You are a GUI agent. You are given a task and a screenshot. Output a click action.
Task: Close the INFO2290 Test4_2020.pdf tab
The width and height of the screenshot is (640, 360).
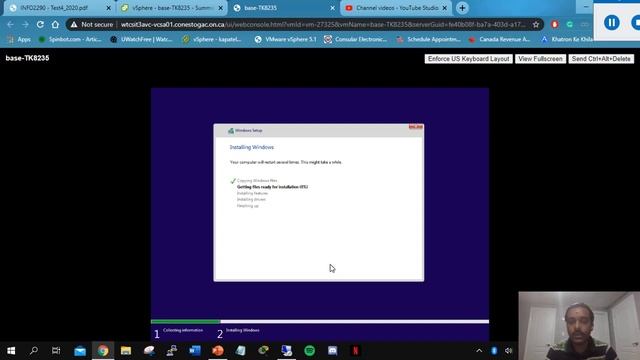[108, 8]
